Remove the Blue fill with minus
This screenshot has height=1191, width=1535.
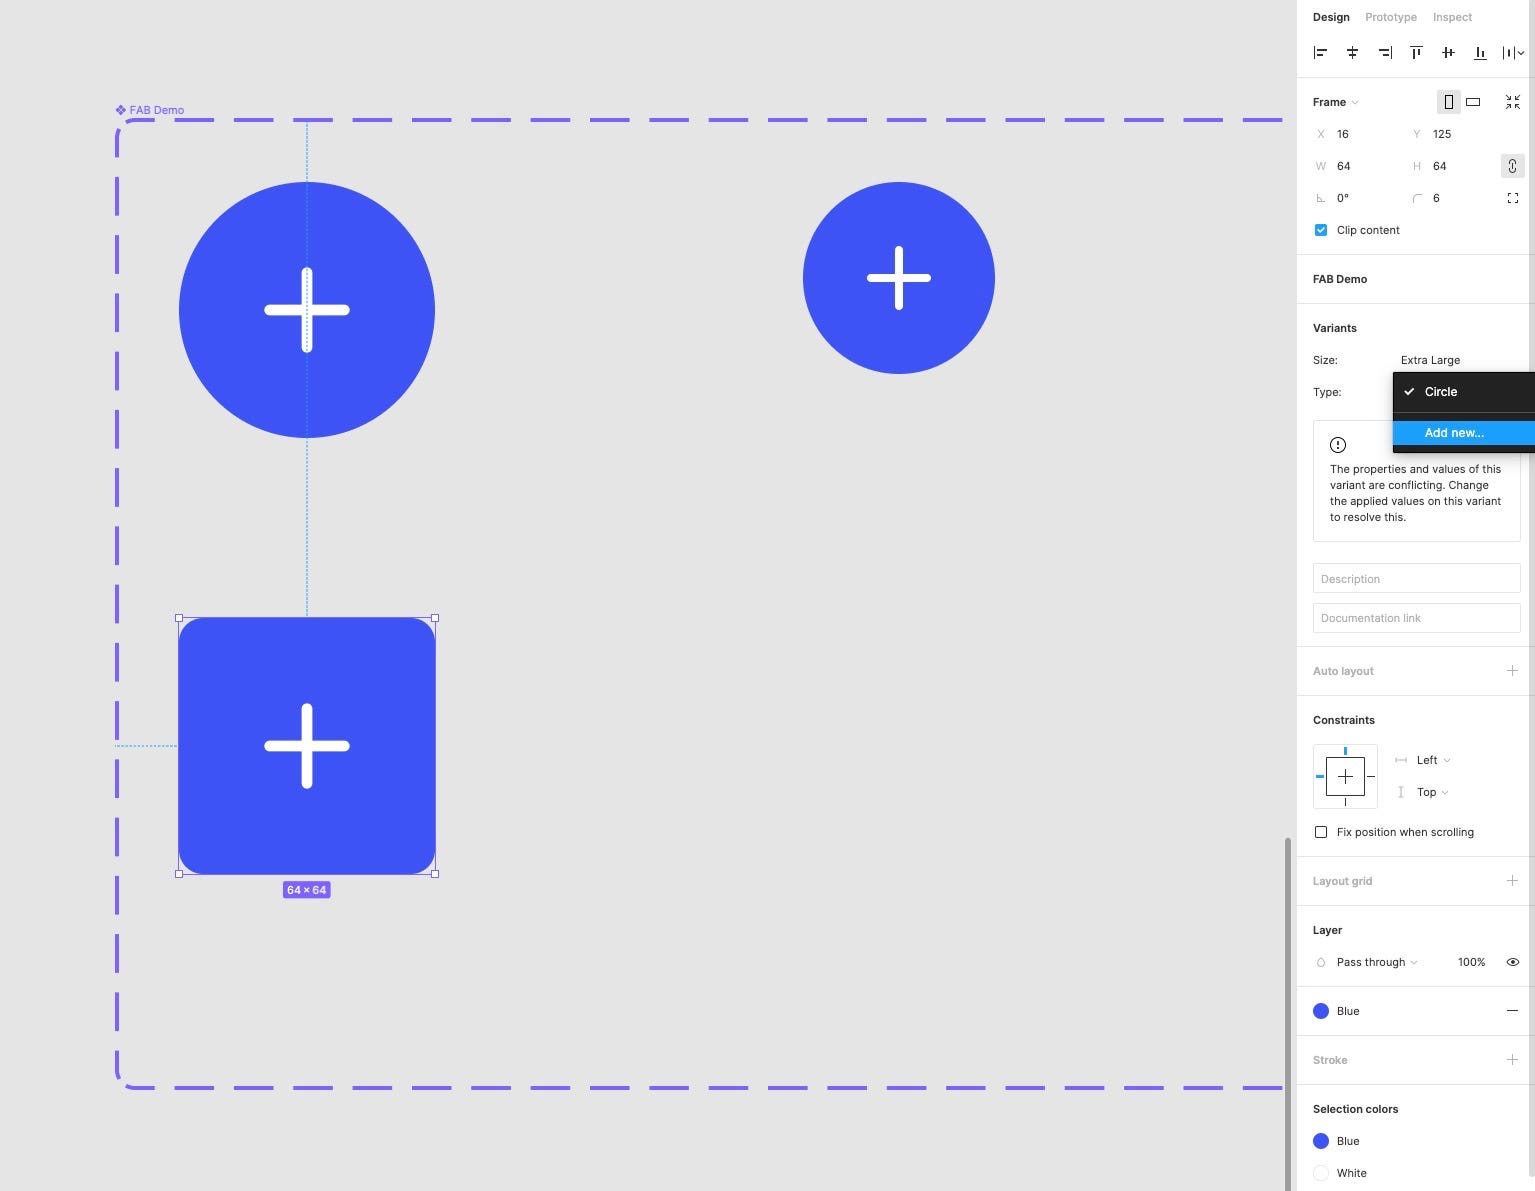[1512, 1011]
